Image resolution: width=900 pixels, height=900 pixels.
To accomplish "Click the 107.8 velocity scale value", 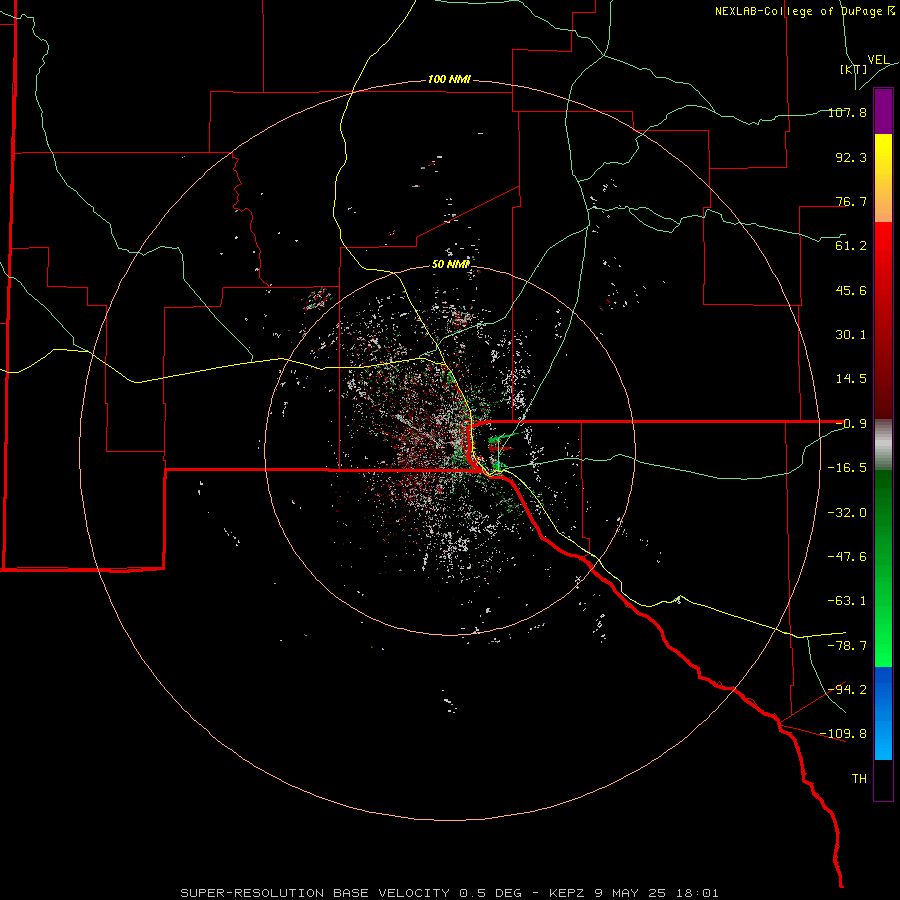I will coord(847,112).
